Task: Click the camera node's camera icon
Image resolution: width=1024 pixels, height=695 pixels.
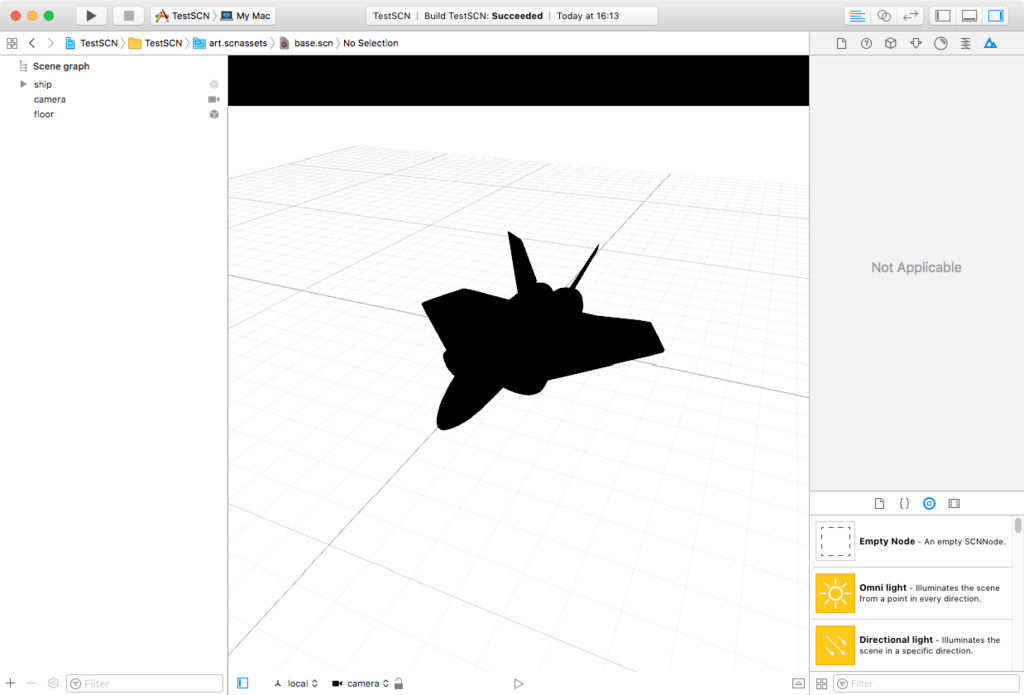Action: (x=214, y=99)
